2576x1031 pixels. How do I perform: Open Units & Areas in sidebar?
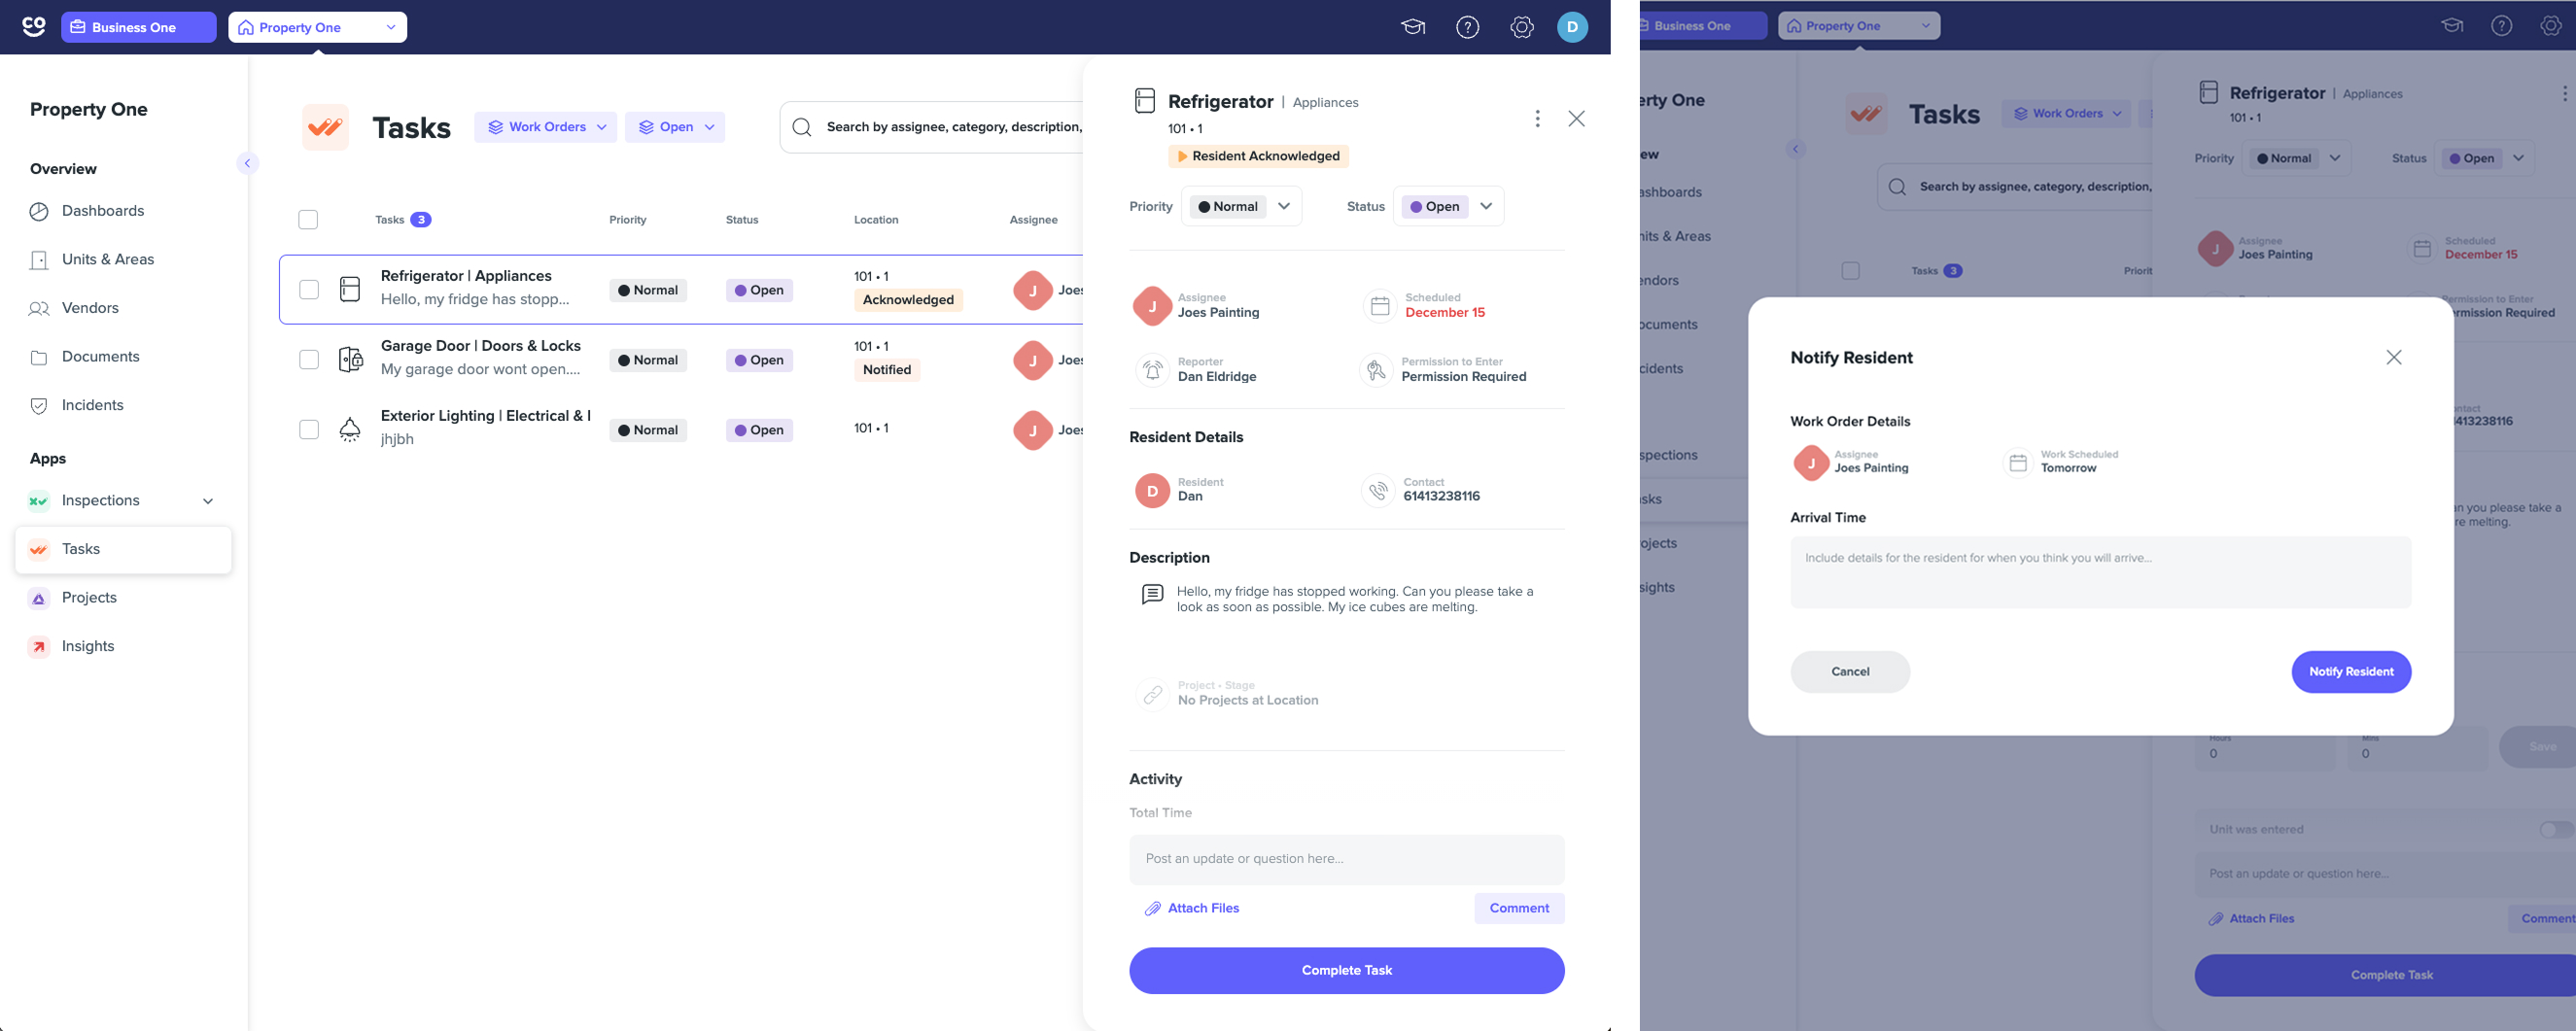[107, 260]
